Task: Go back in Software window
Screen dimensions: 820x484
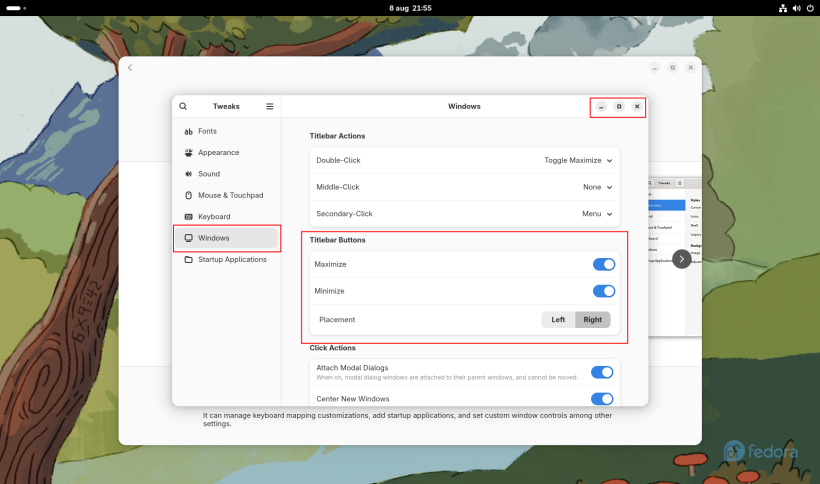Action: tap(130, 67)
